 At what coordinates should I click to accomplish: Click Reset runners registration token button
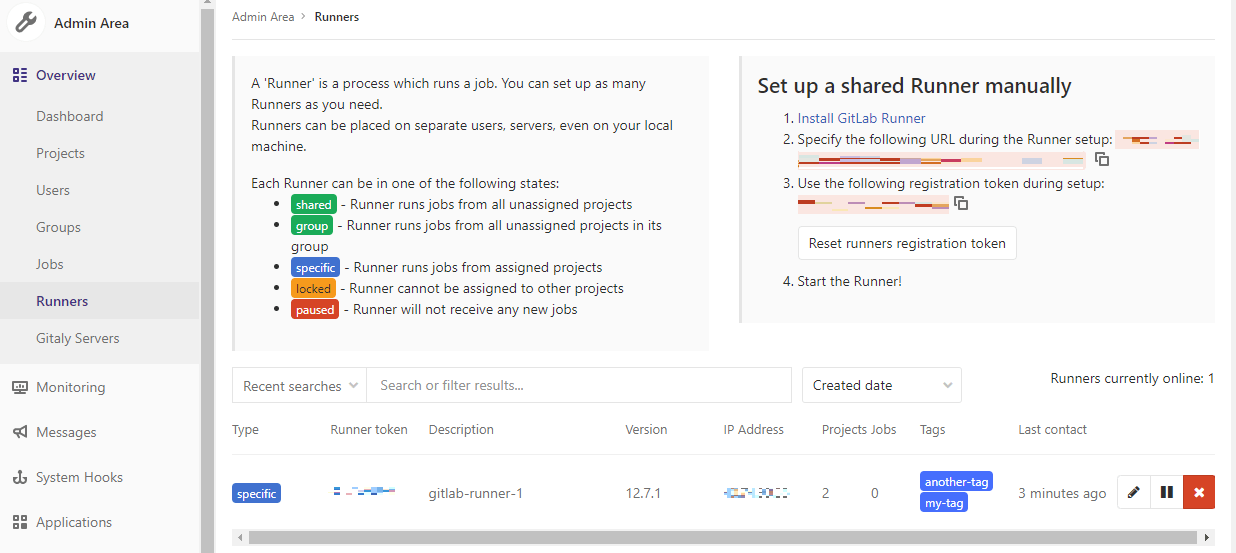point(906,243)
